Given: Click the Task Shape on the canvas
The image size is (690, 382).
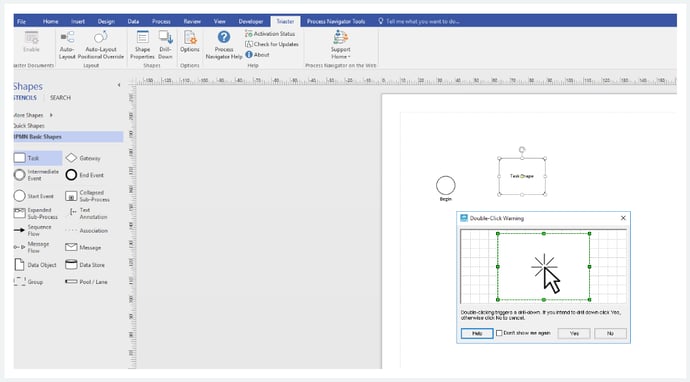Looking at the screenshot, I should pos(522,176).
